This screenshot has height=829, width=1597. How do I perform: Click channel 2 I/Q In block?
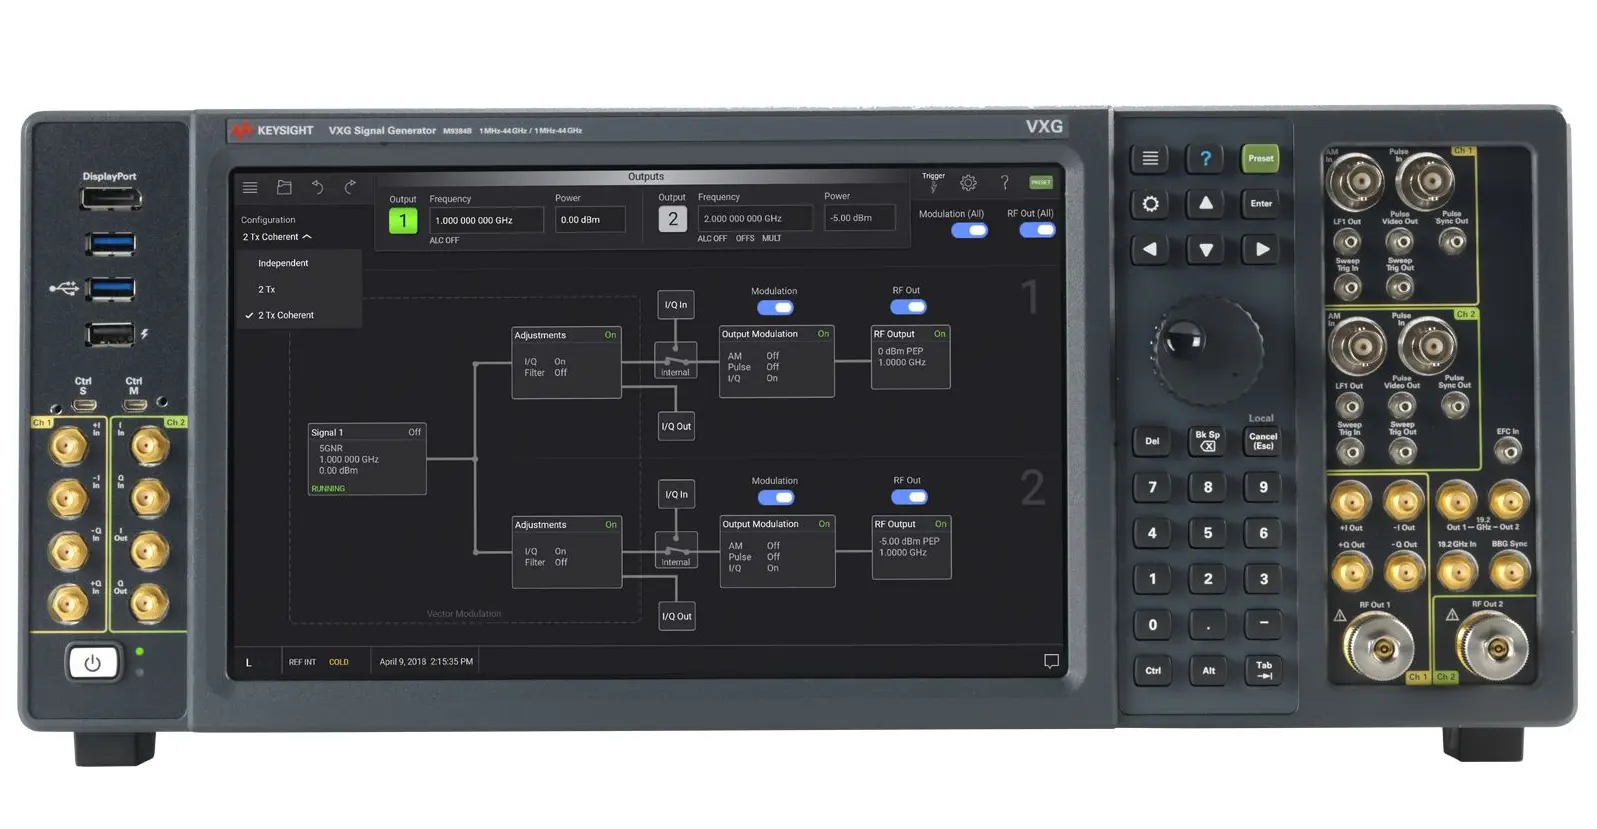point(676,494)
